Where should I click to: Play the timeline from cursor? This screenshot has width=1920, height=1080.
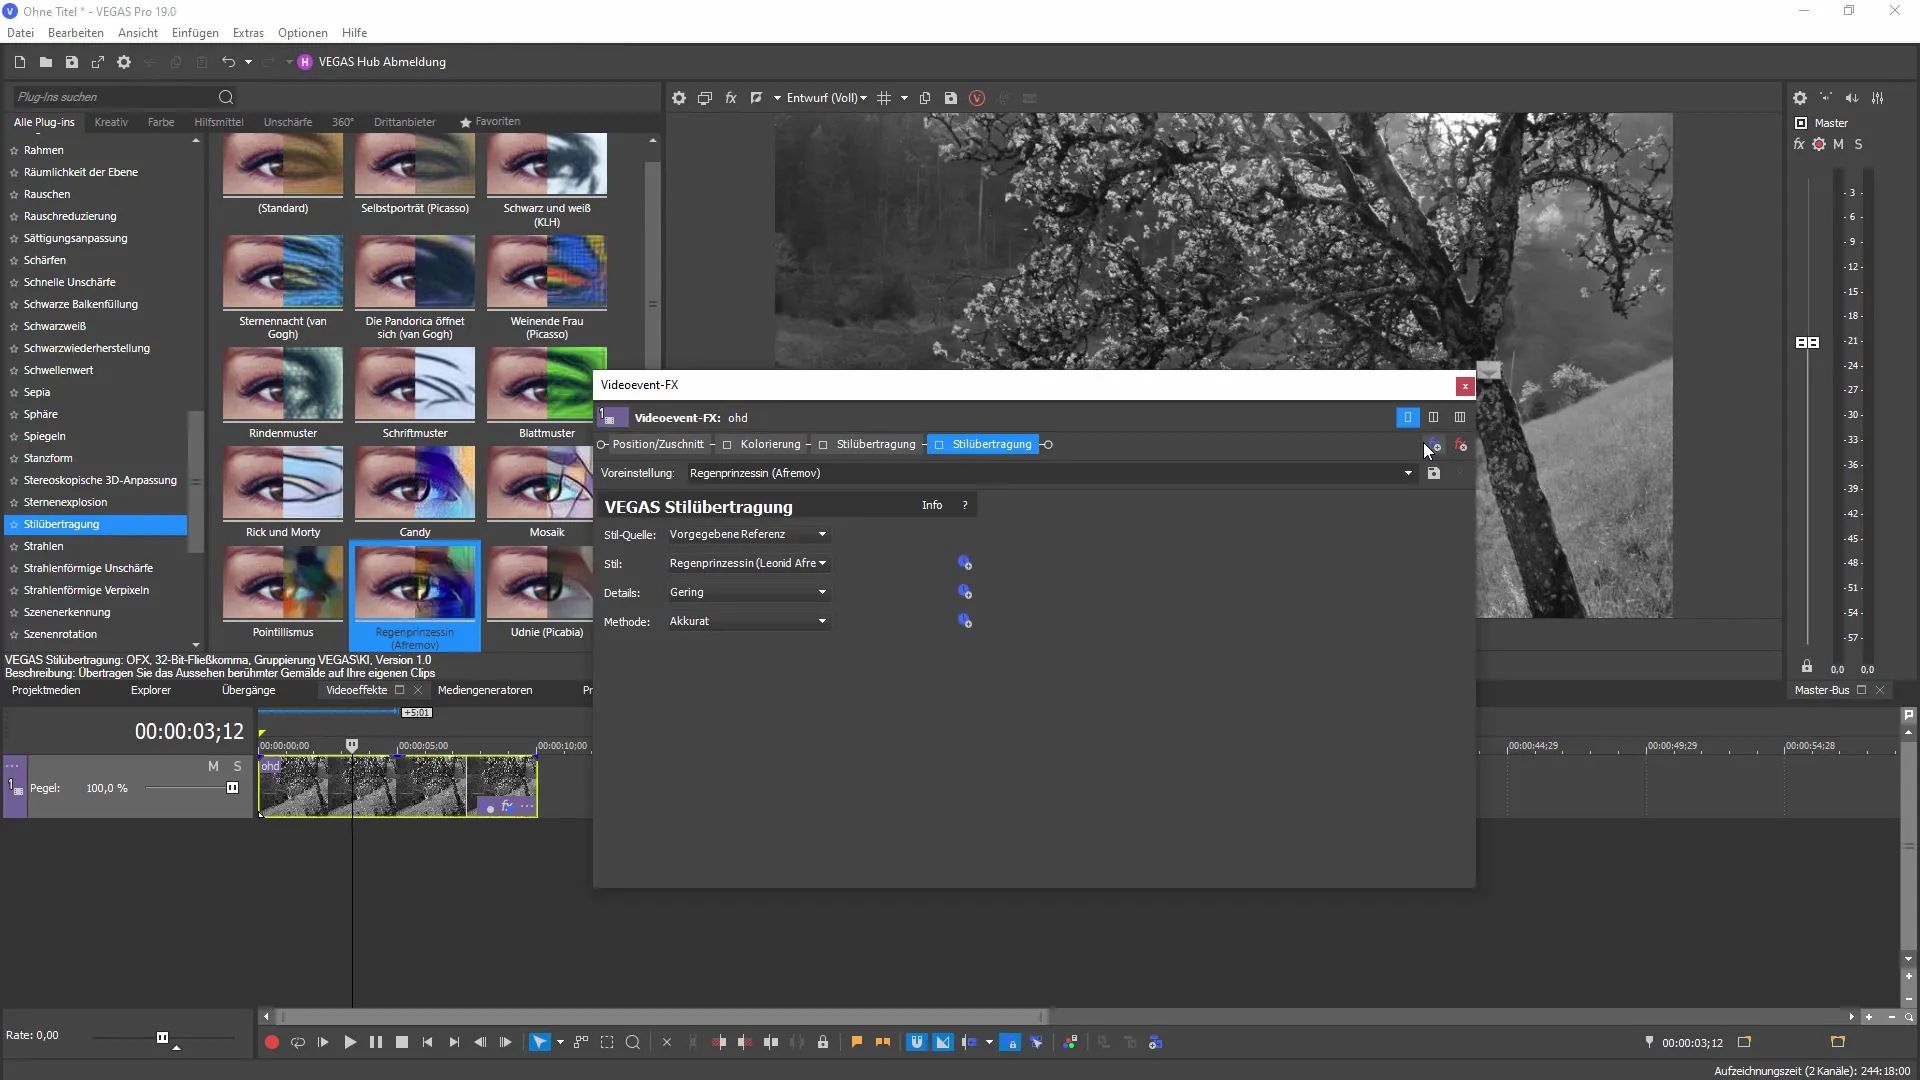click(350, 1042)
